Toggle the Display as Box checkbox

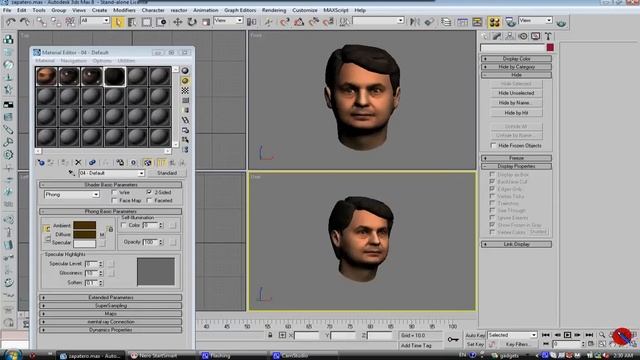492,174
